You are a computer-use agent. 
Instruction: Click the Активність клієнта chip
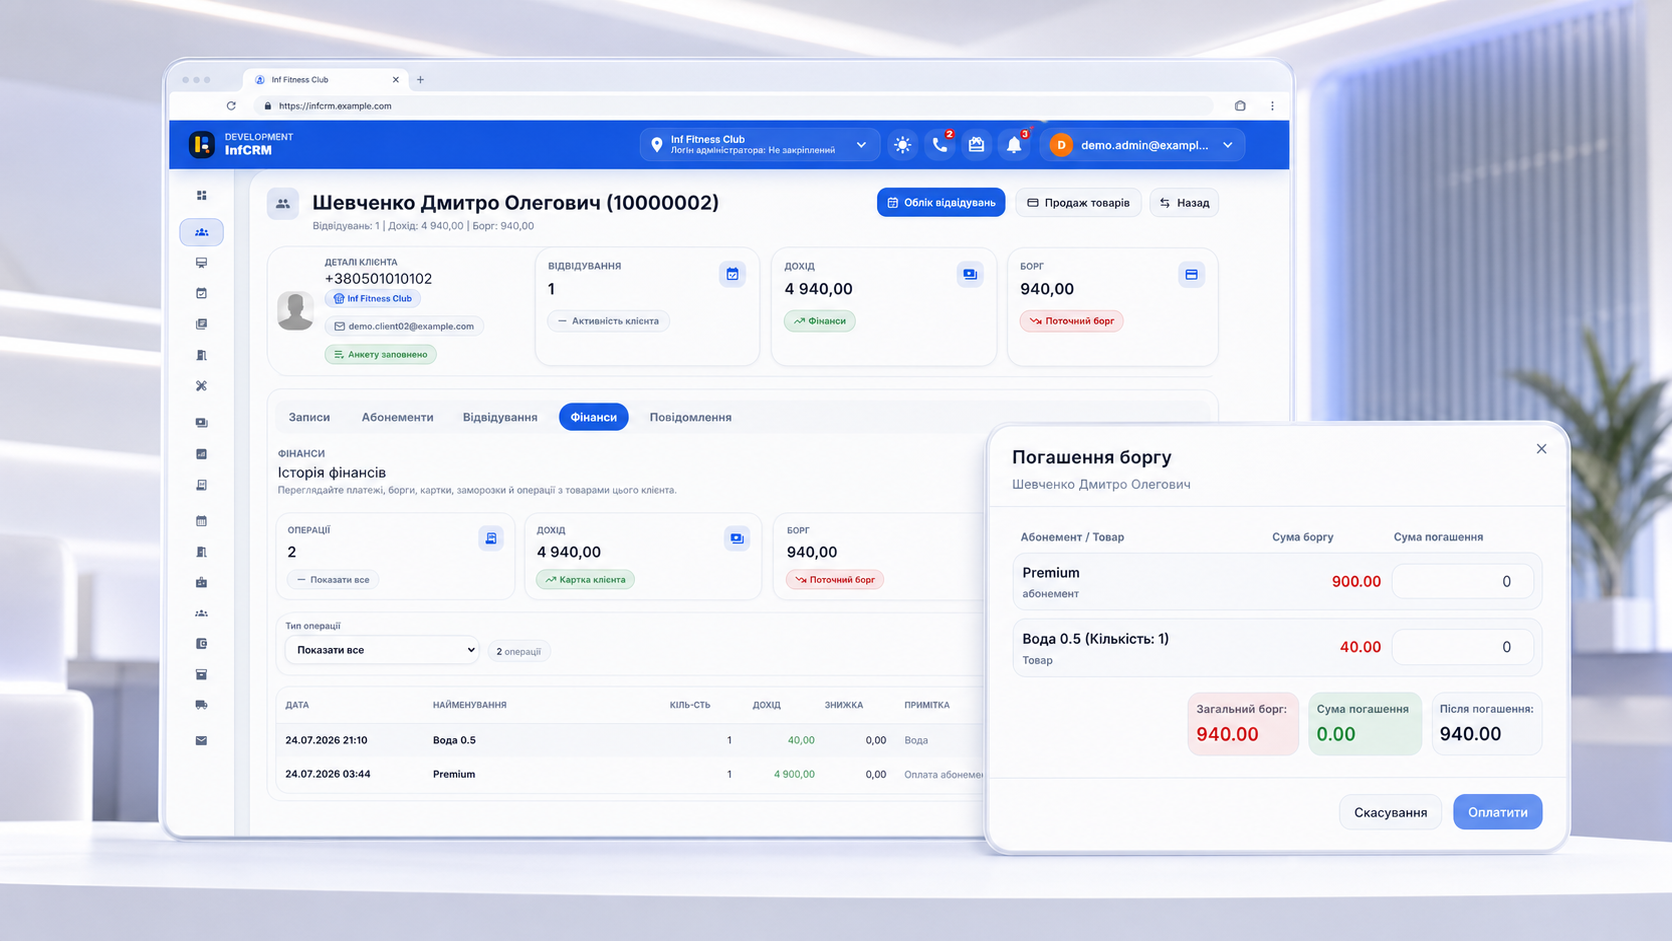pyautogui.click(x=608, y=321)
